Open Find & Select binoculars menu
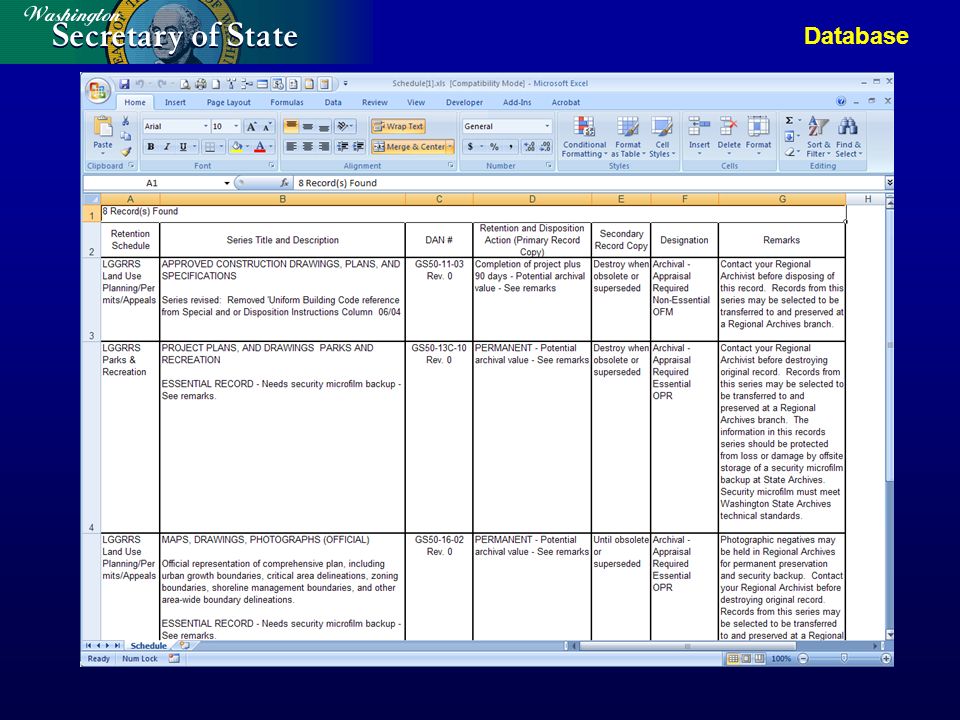This screenshot has height=720, width=960. 849,137
